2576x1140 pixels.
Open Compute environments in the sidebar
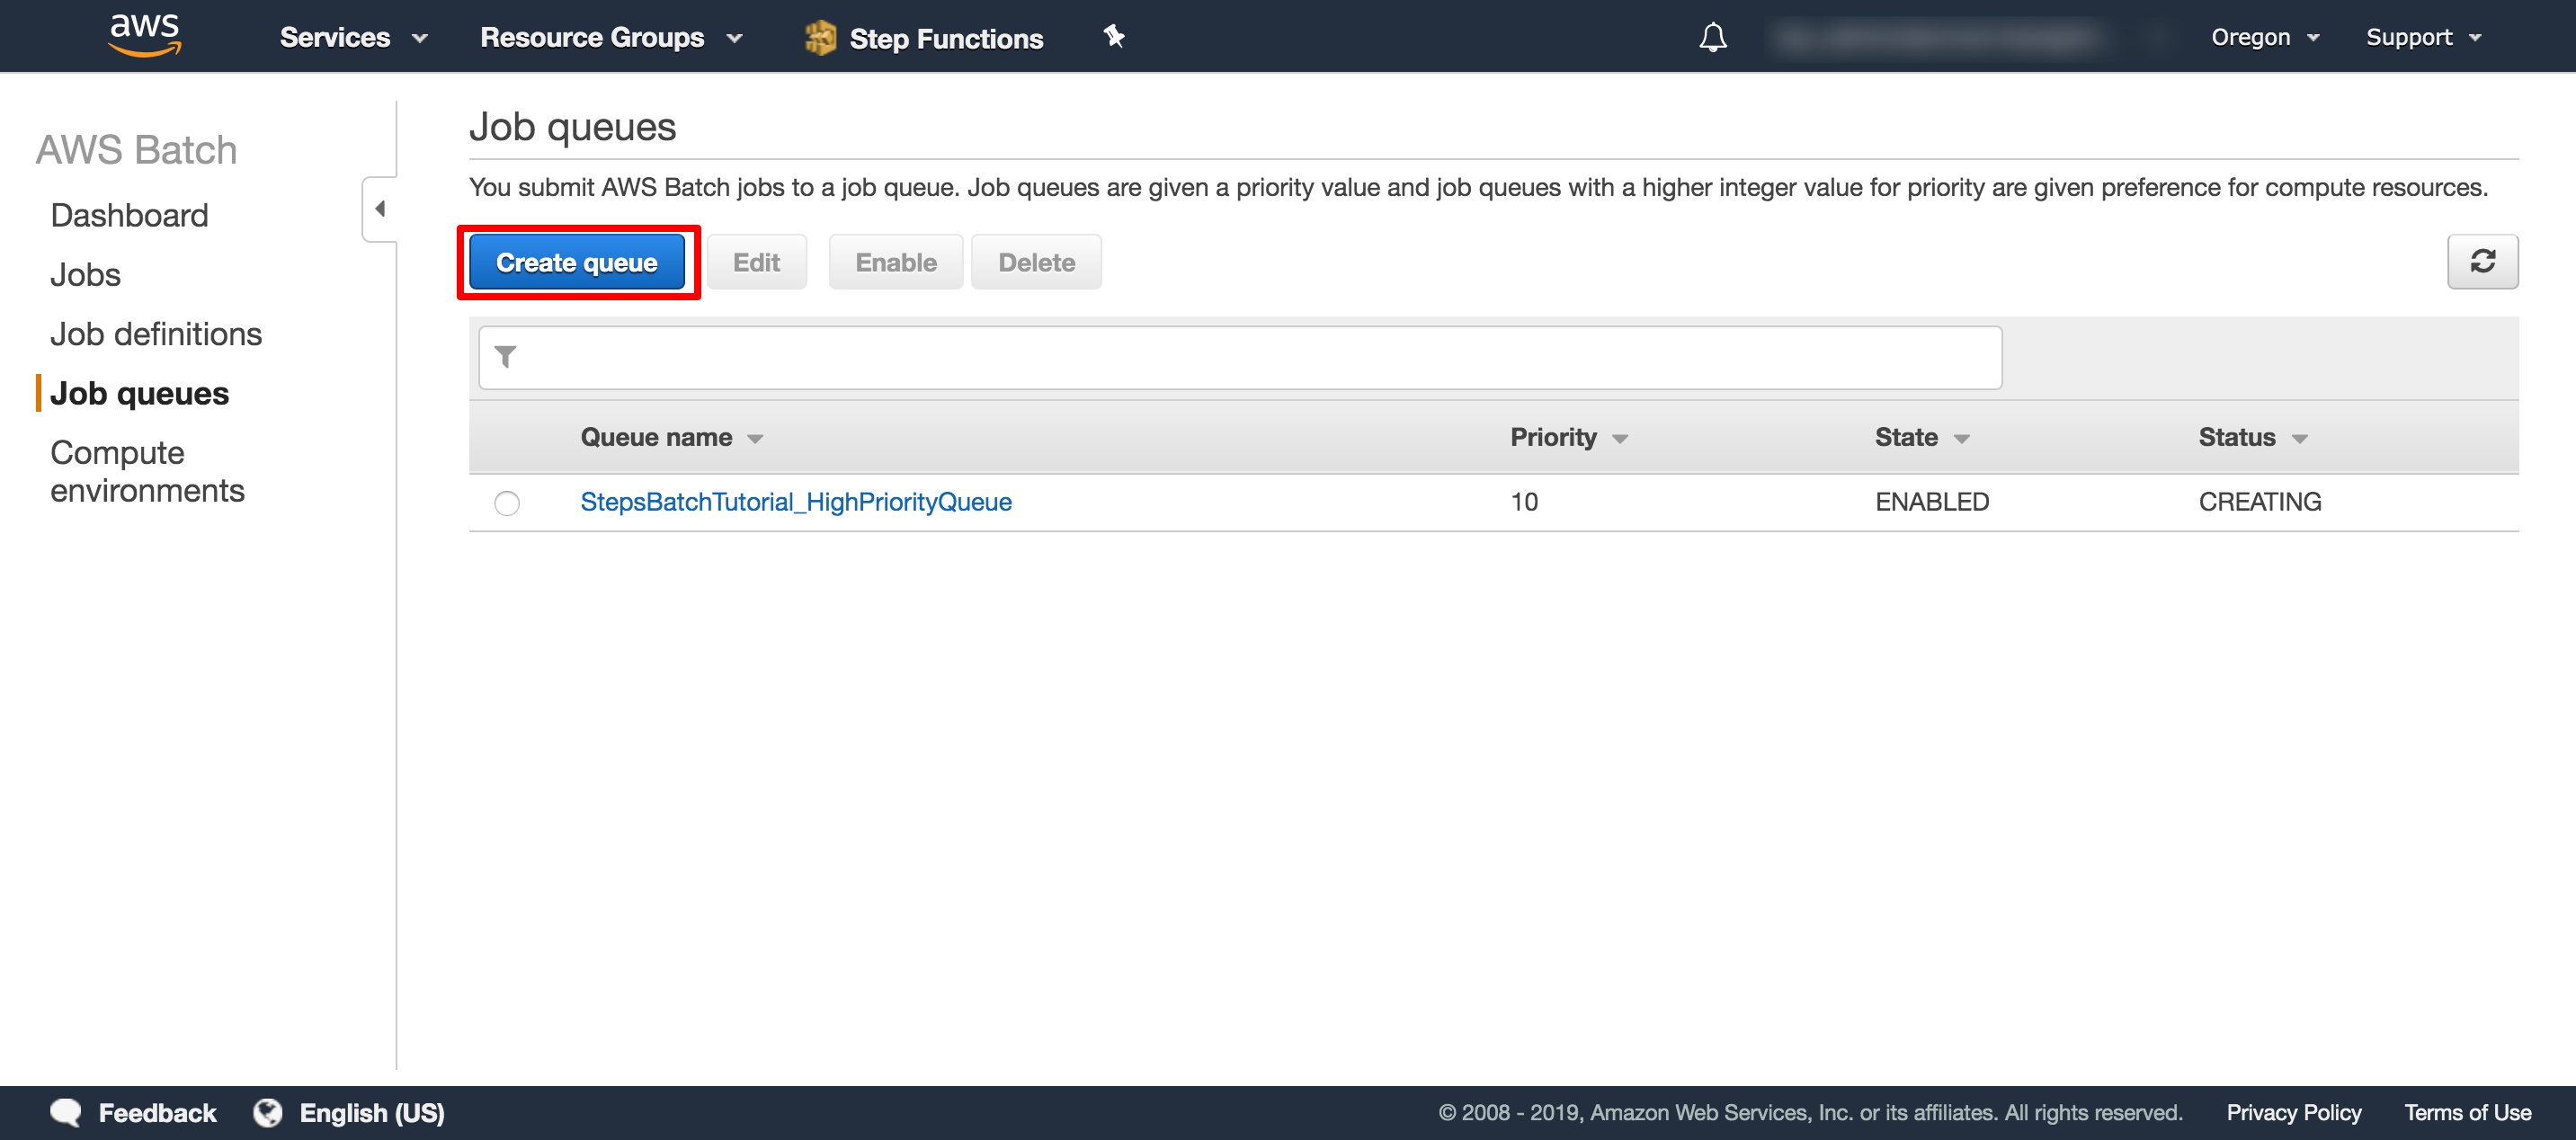[147, 472]
